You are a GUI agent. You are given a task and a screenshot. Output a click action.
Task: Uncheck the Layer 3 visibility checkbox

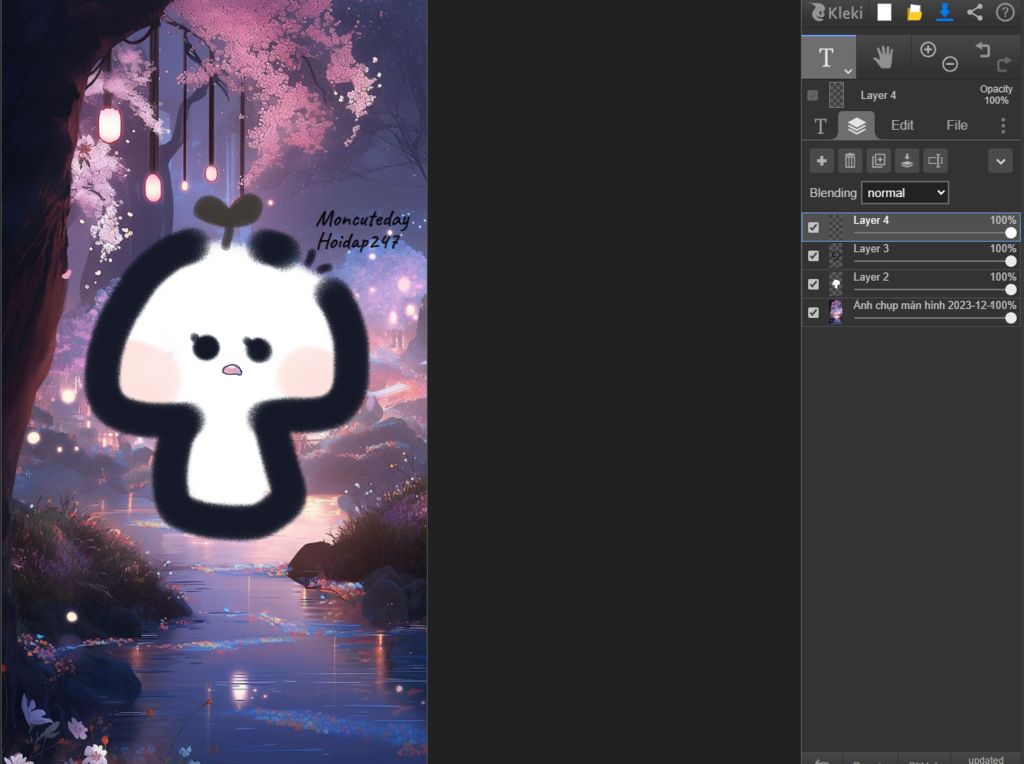[x=813, y=256]
